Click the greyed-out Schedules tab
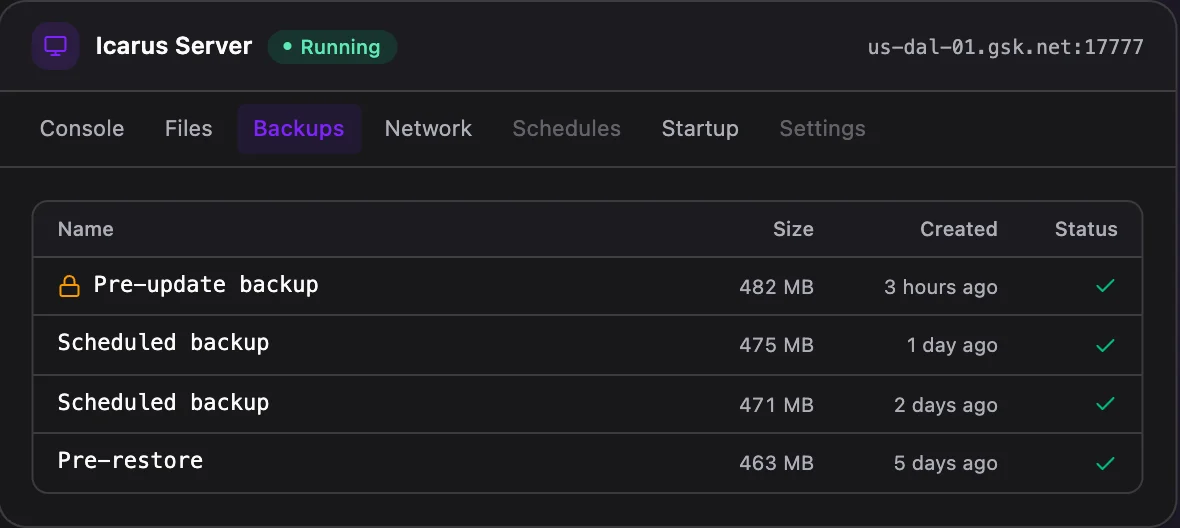Image resolution: width=1180 pixels, height=528 pixels. (567, 129)
